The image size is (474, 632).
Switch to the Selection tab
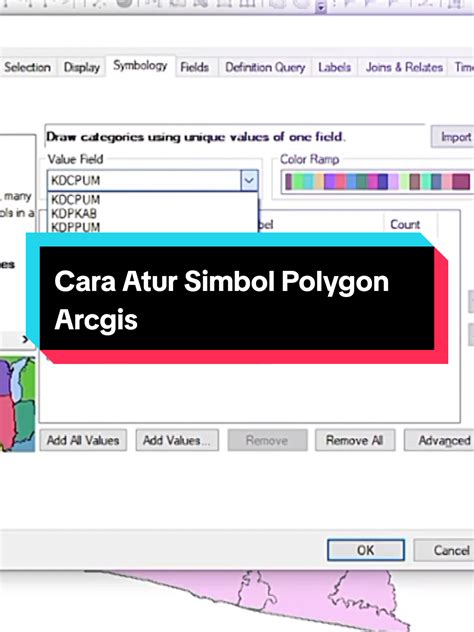point(27,67)
